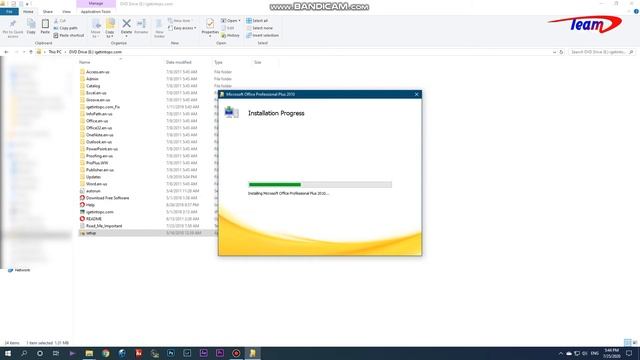This screenshot has width=640, height=360.
Task: Sort by Date modified column header
Action: (178, 62)
